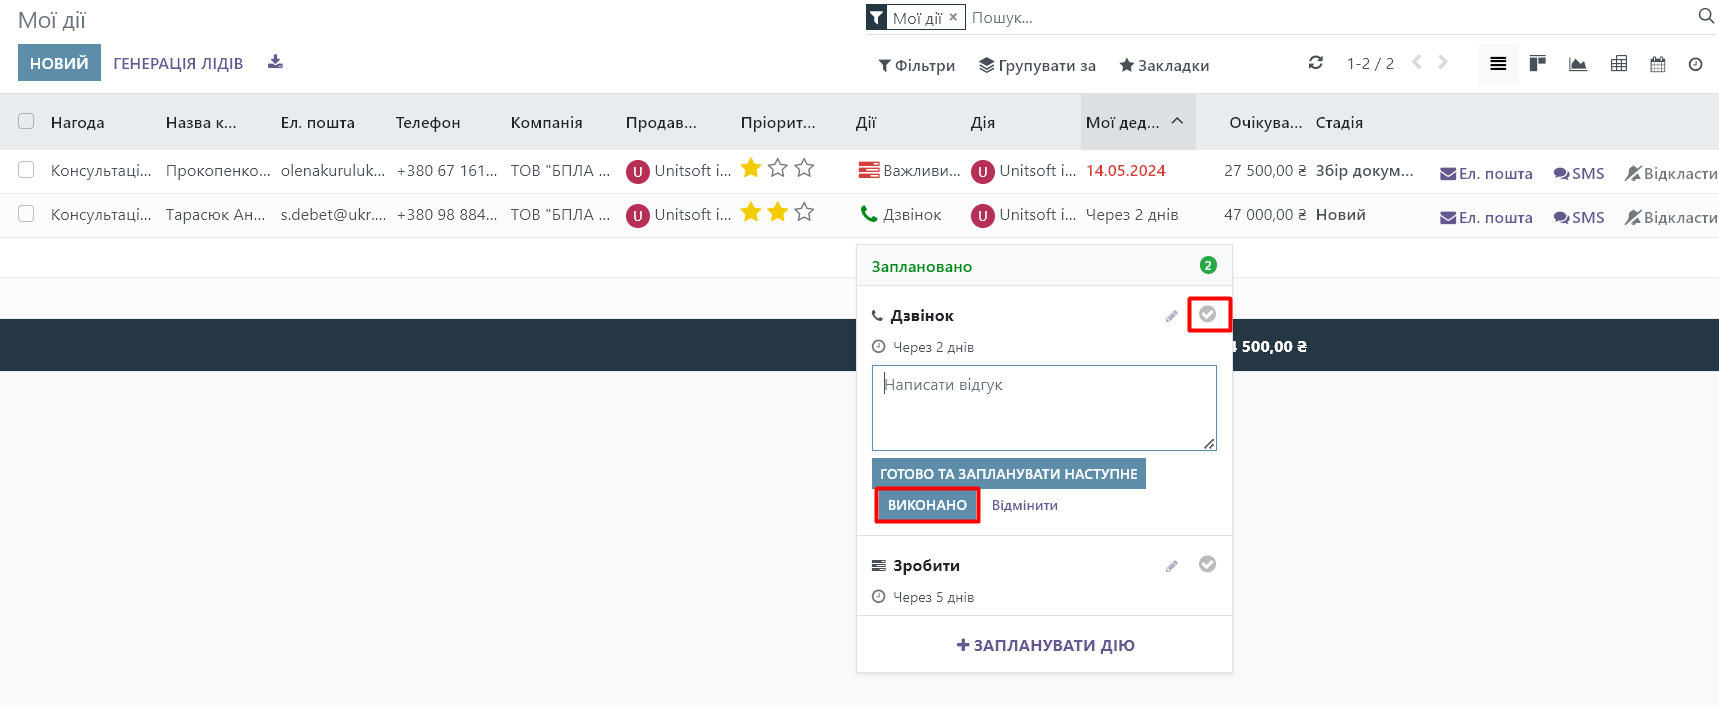The height and width of the screenshot is (707, 1719).
Task: Expand the Групувати за menu
Action: (1037, 65)
